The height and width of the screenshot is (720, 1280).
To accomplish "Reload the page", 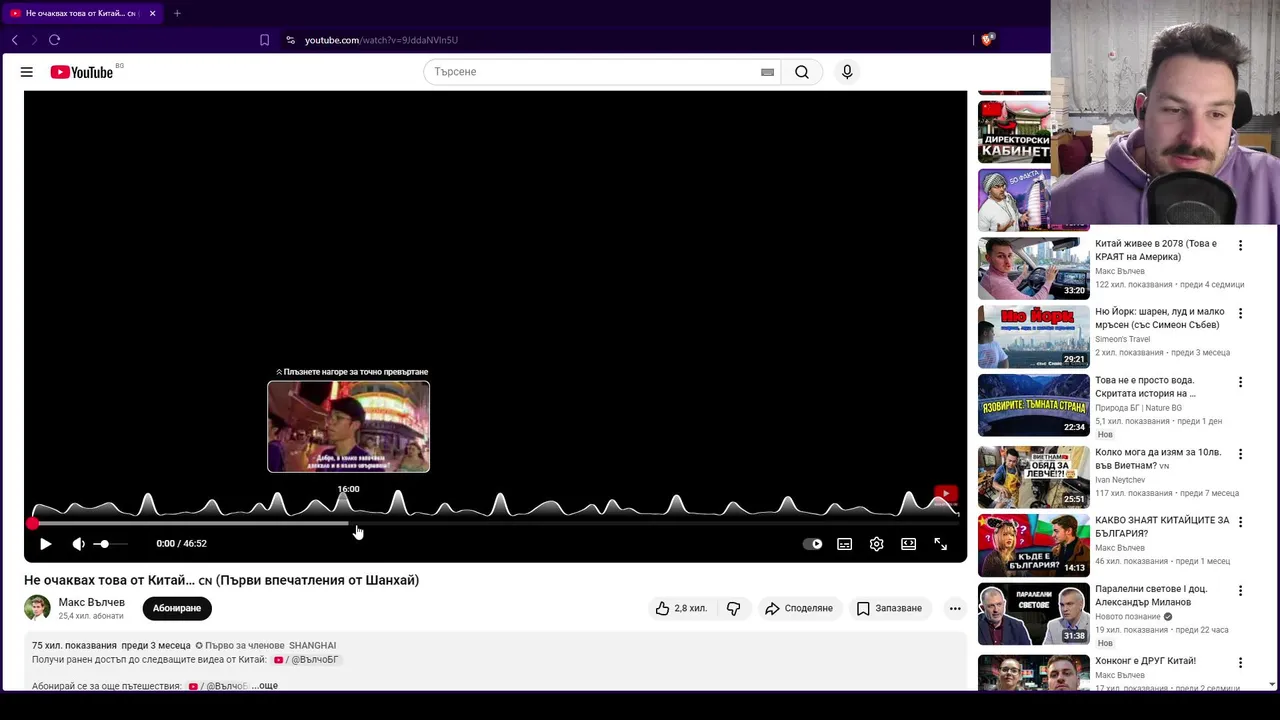I will (54, 40).
